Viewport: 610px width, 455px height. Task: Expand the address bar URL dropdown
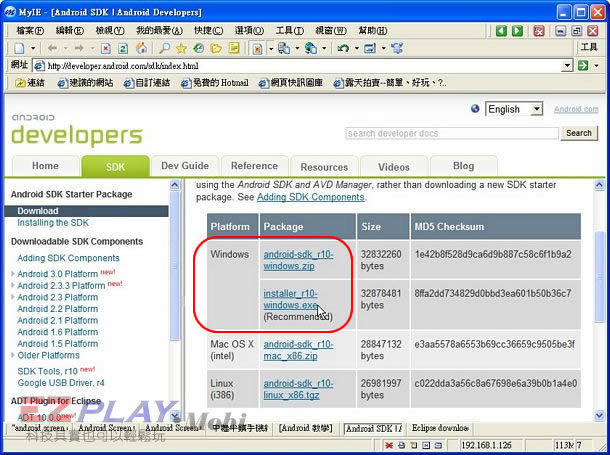point(568,66)
